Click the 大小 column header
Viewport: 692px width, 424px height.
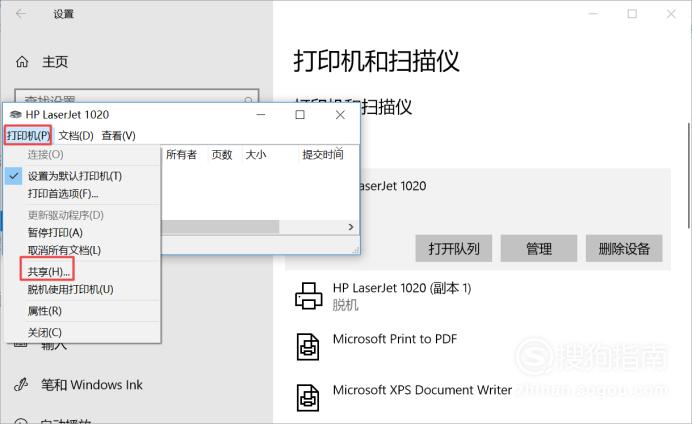pos(256,154)
